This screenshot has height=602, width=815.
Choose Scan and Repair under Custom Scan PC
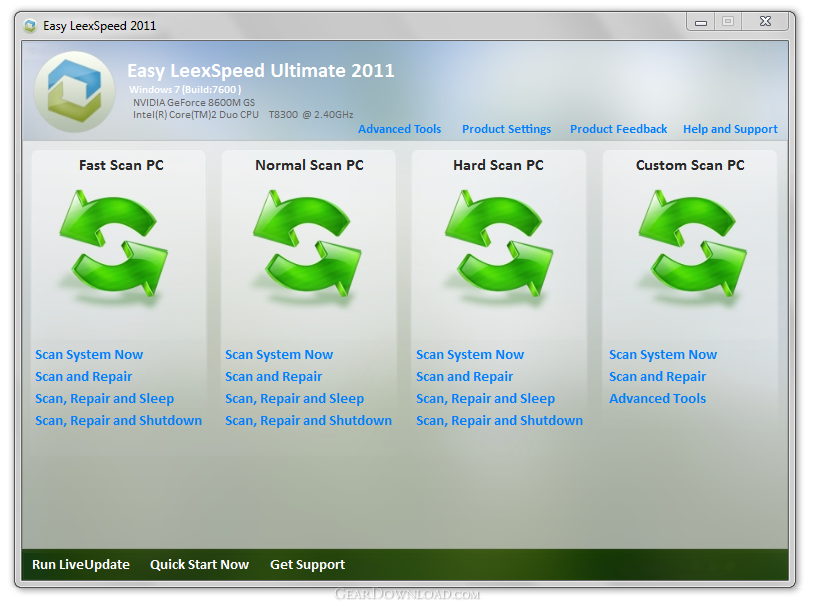click(x=657, y=376)
